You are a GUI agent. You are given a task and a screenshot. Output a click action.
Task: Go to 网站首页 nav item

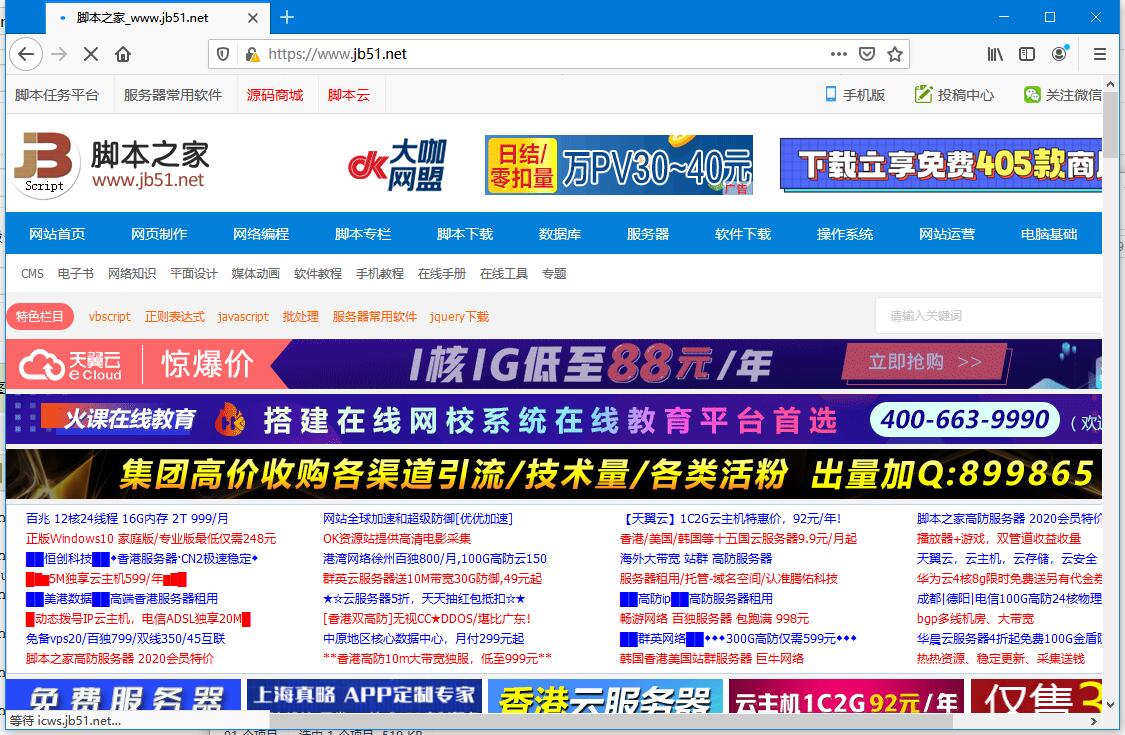click(x=57, y=234)
